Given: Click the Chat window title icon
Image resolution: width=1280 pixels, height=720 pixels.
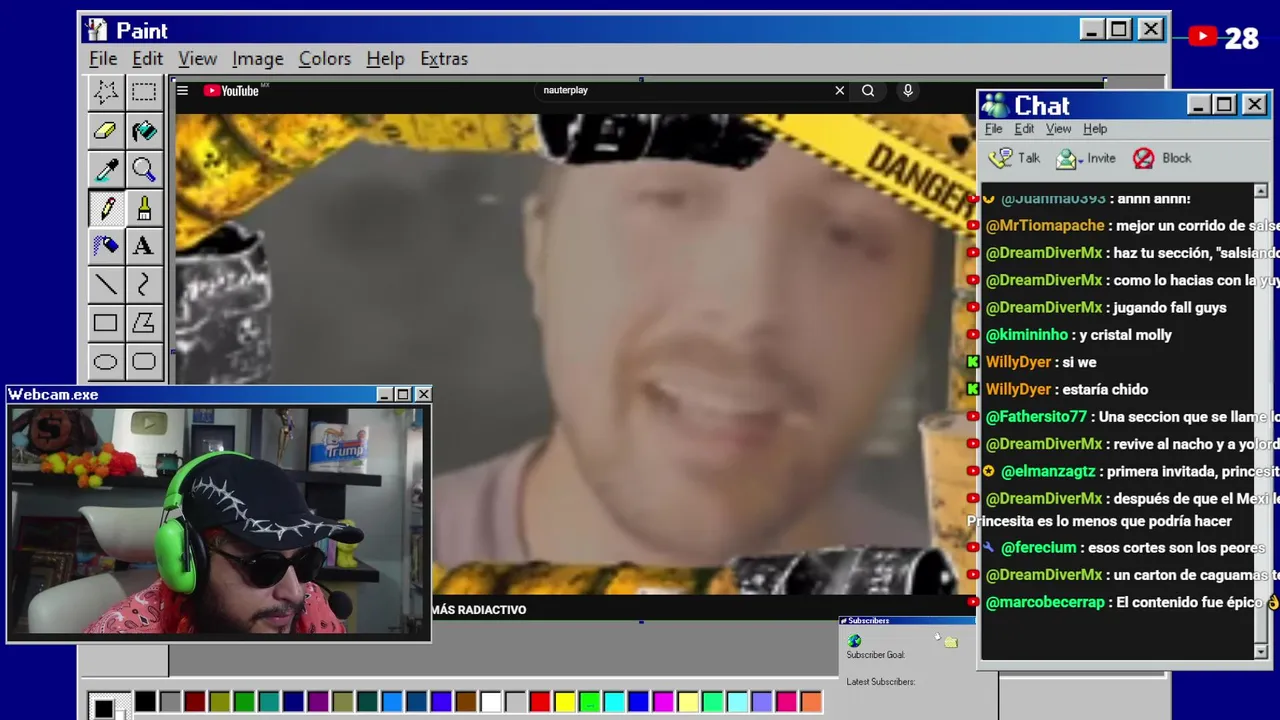Looking at the screenshot, I should point(994,105).
